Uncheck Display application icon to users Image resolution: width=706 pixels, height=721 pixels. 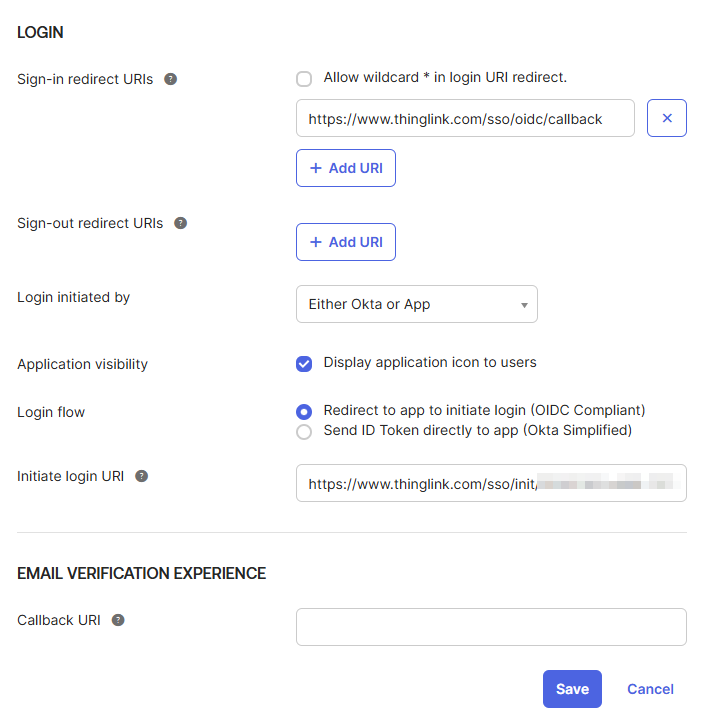[304, 364]
